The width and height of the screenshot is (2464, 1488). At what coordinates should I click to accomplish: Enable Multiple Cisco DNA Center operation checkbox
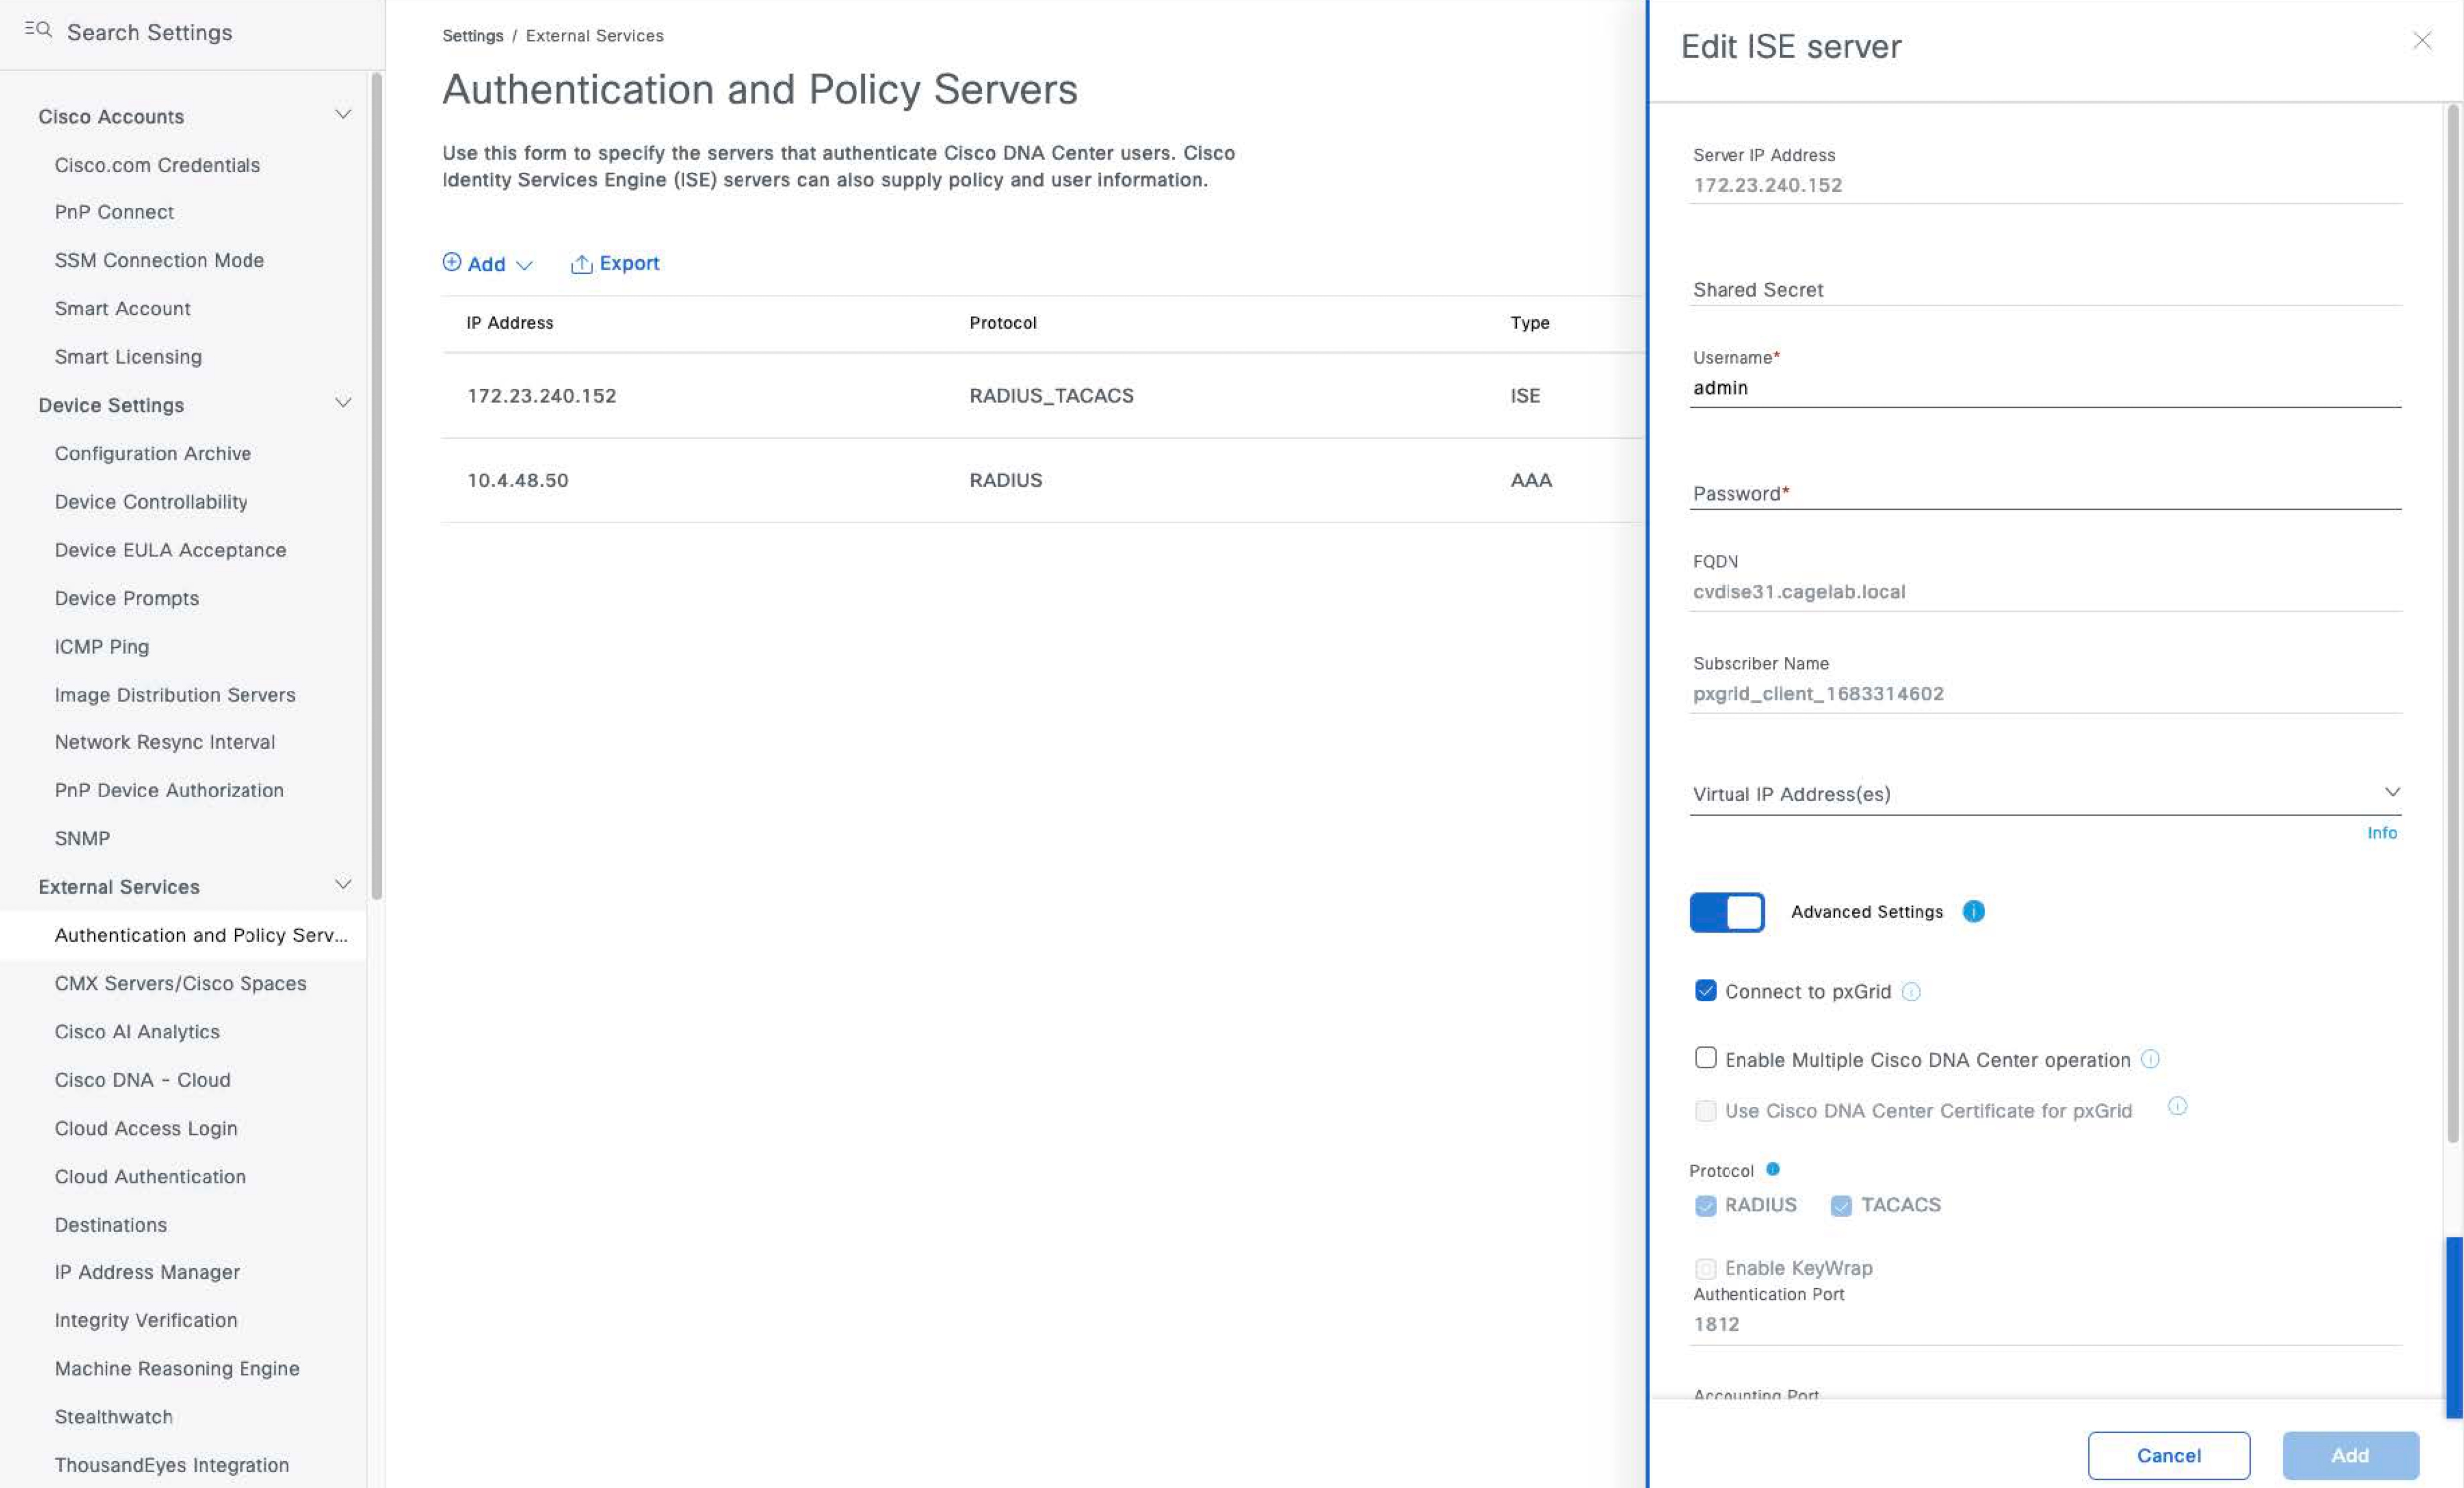point(1706,1058)
